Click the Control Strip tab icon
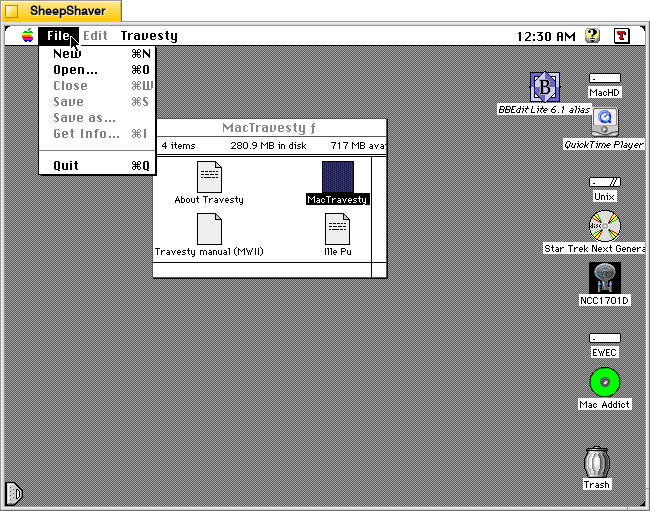 (14, 493)
